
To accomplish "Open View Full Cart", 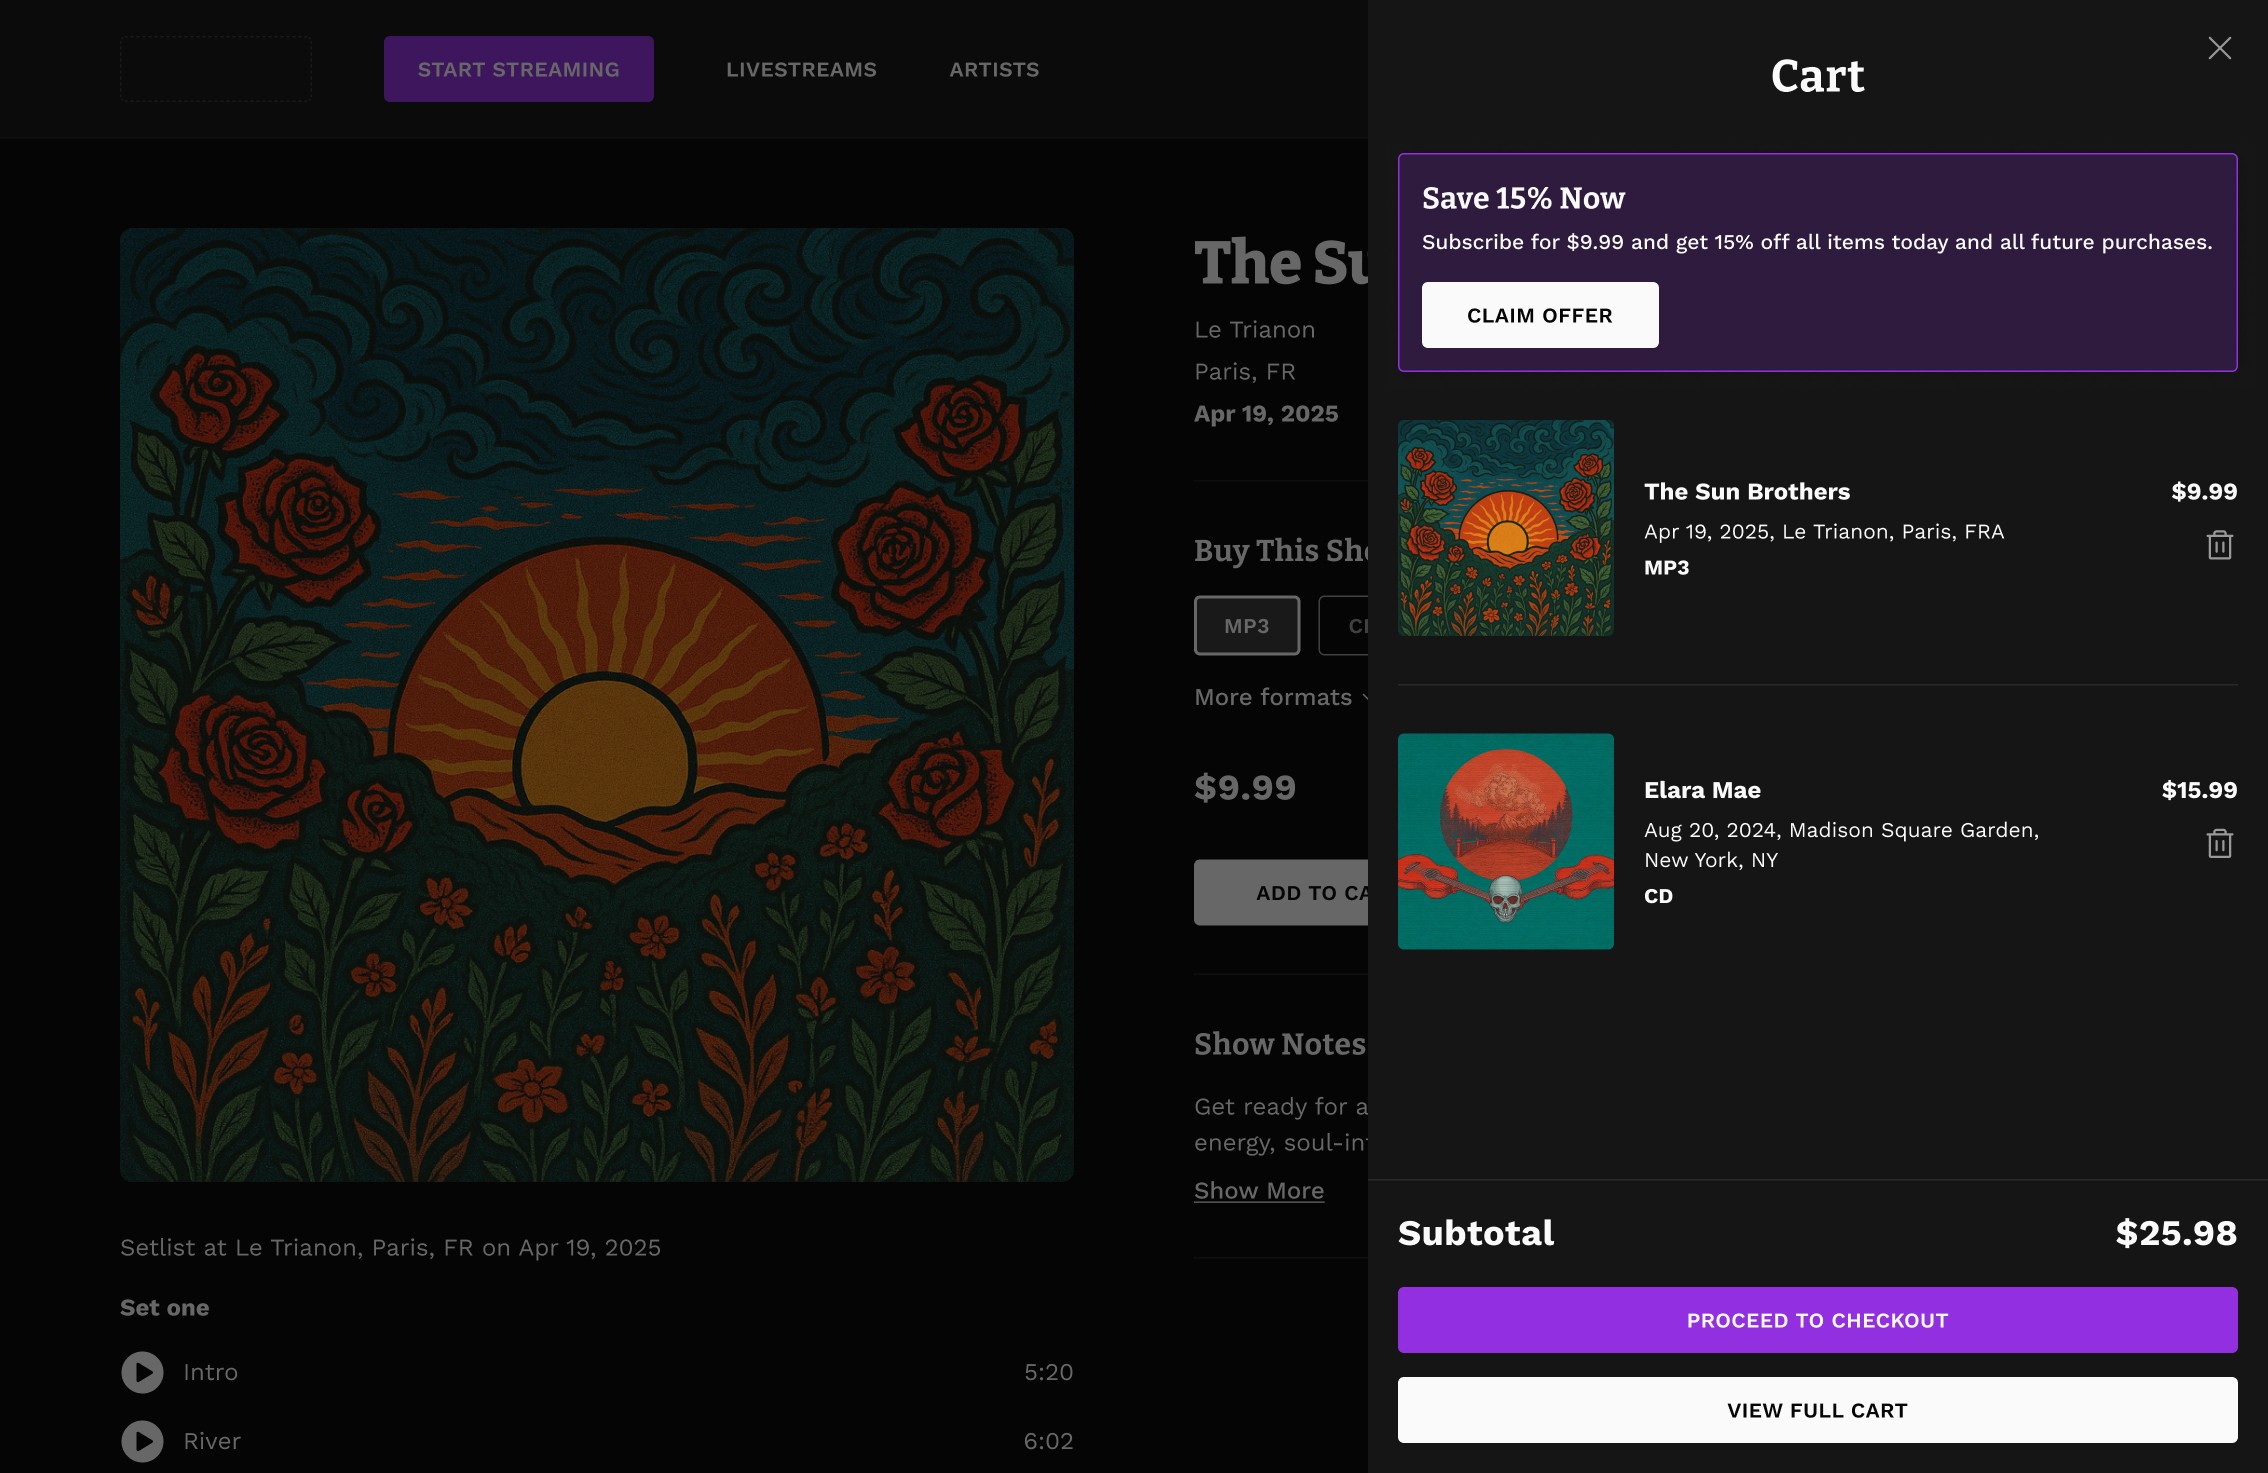I will coord(1816,1410).
